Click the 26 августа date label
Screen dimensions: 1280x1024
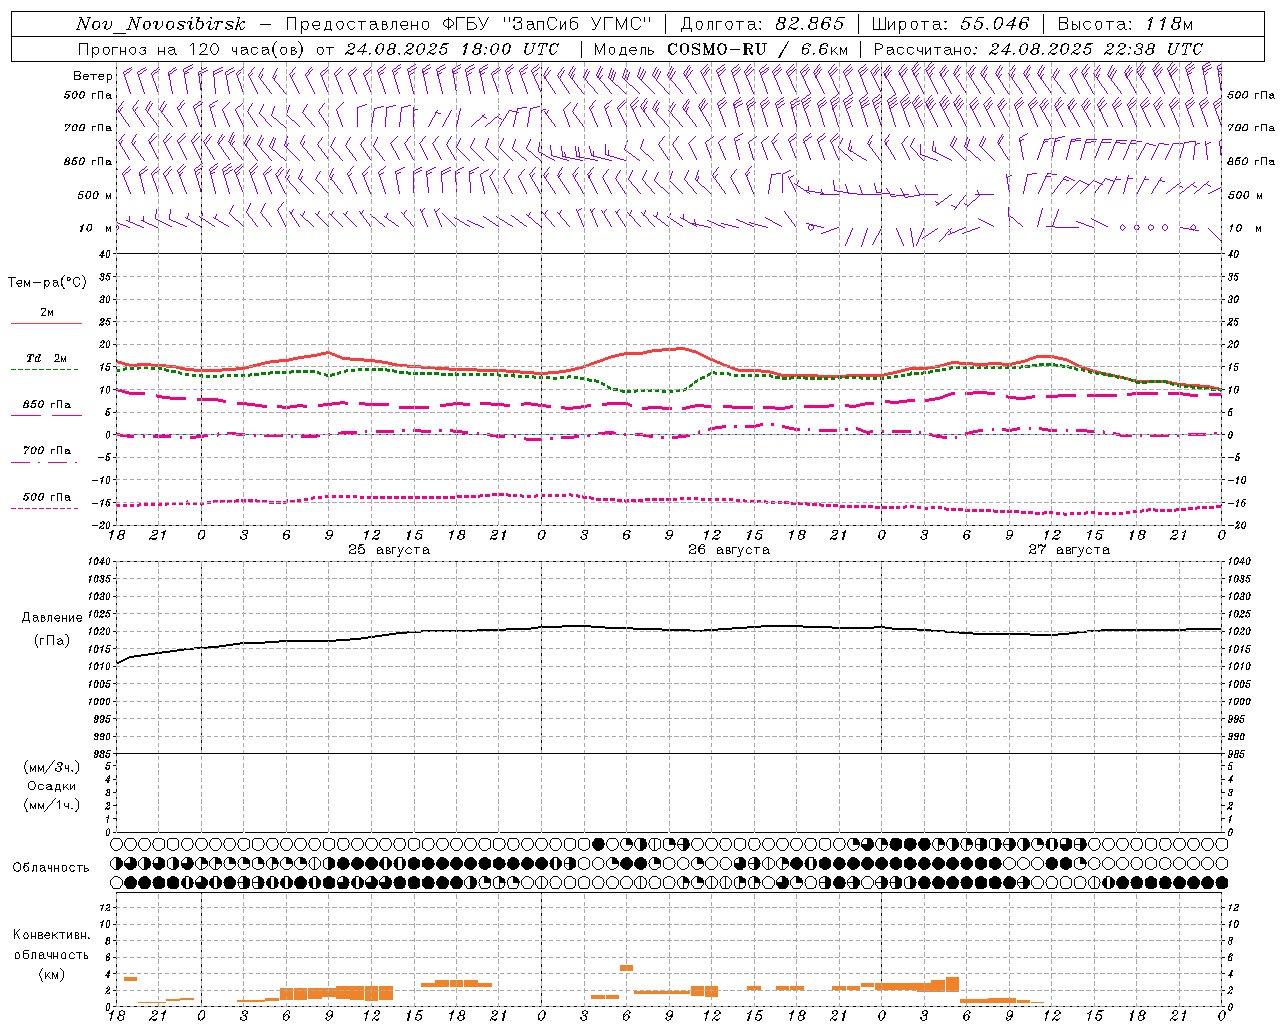(x=729, y=550)
